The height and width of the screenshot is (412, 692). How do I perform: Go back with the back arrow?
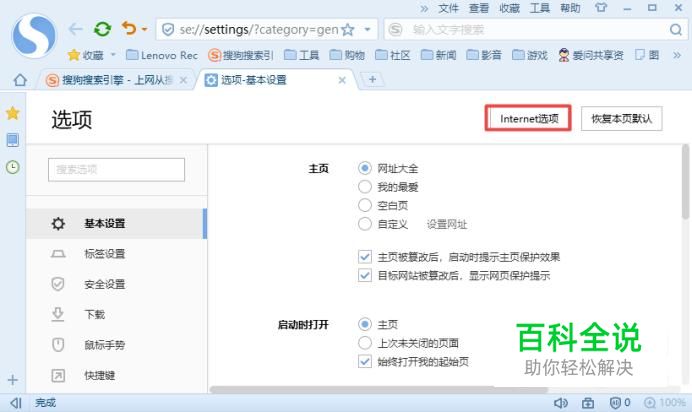click(75, 30)
